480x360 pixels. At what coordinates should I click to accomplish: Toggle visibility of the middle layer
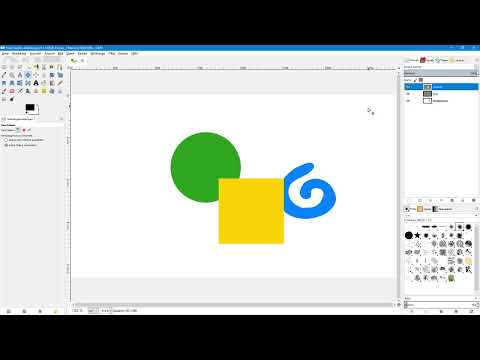(408, 94)
